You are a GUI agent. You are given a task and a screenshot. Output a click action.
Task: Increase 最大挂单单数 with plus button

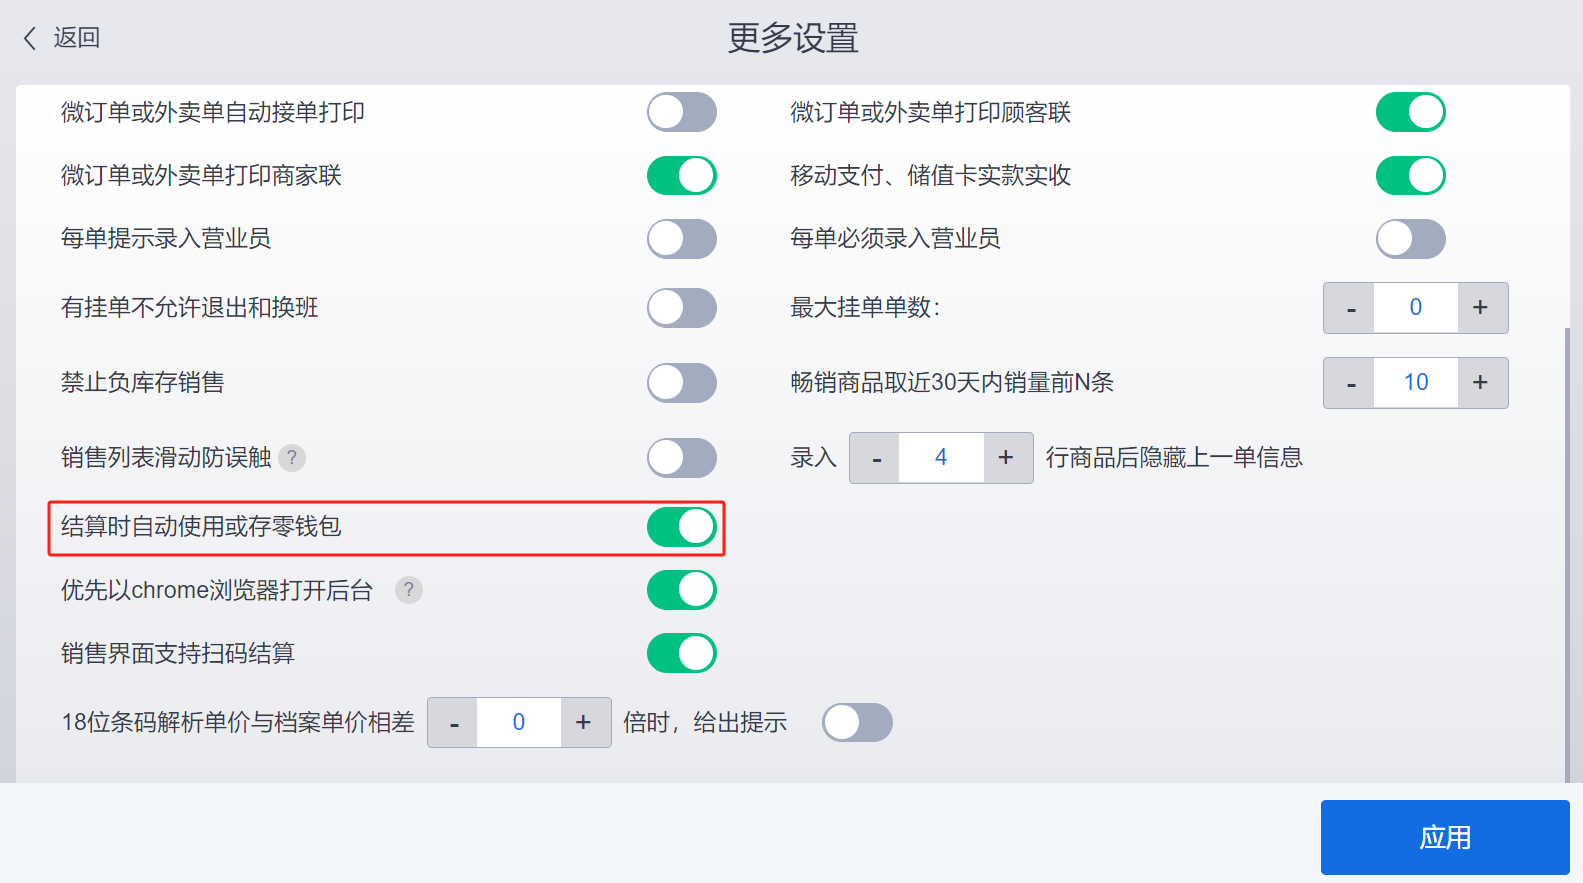point(1482,308)
